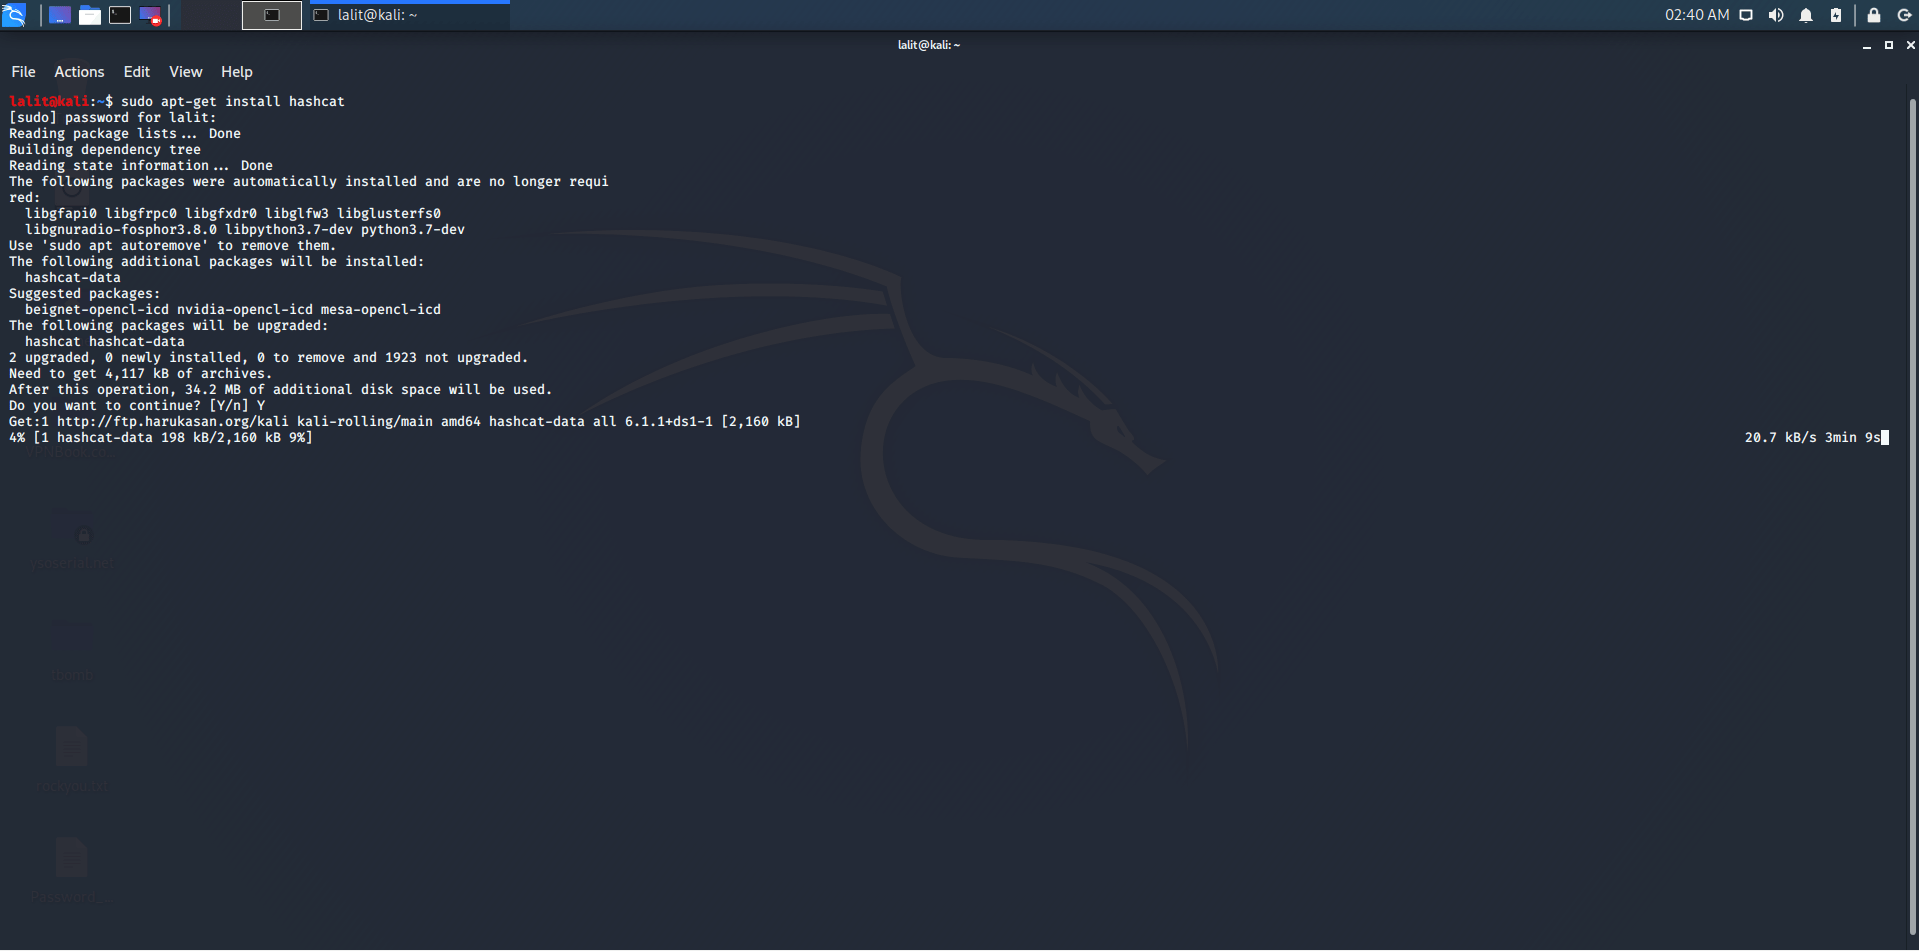Image resolution: width=1919 pixels, height=951 pixels.
Task: Click the 'Do you want to continue? [Y/n] Y' line
Action: [x=137, y=406]
